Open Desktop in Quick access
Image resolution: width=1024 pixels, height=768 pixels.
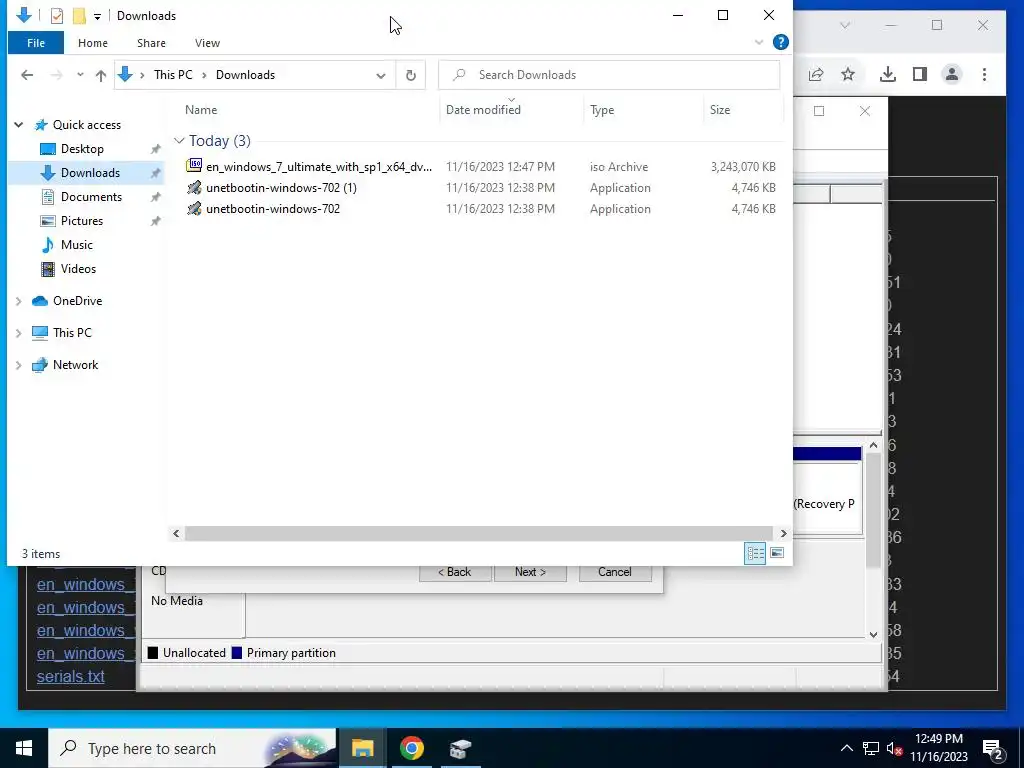pyautogui.click(x=82, y=149)
